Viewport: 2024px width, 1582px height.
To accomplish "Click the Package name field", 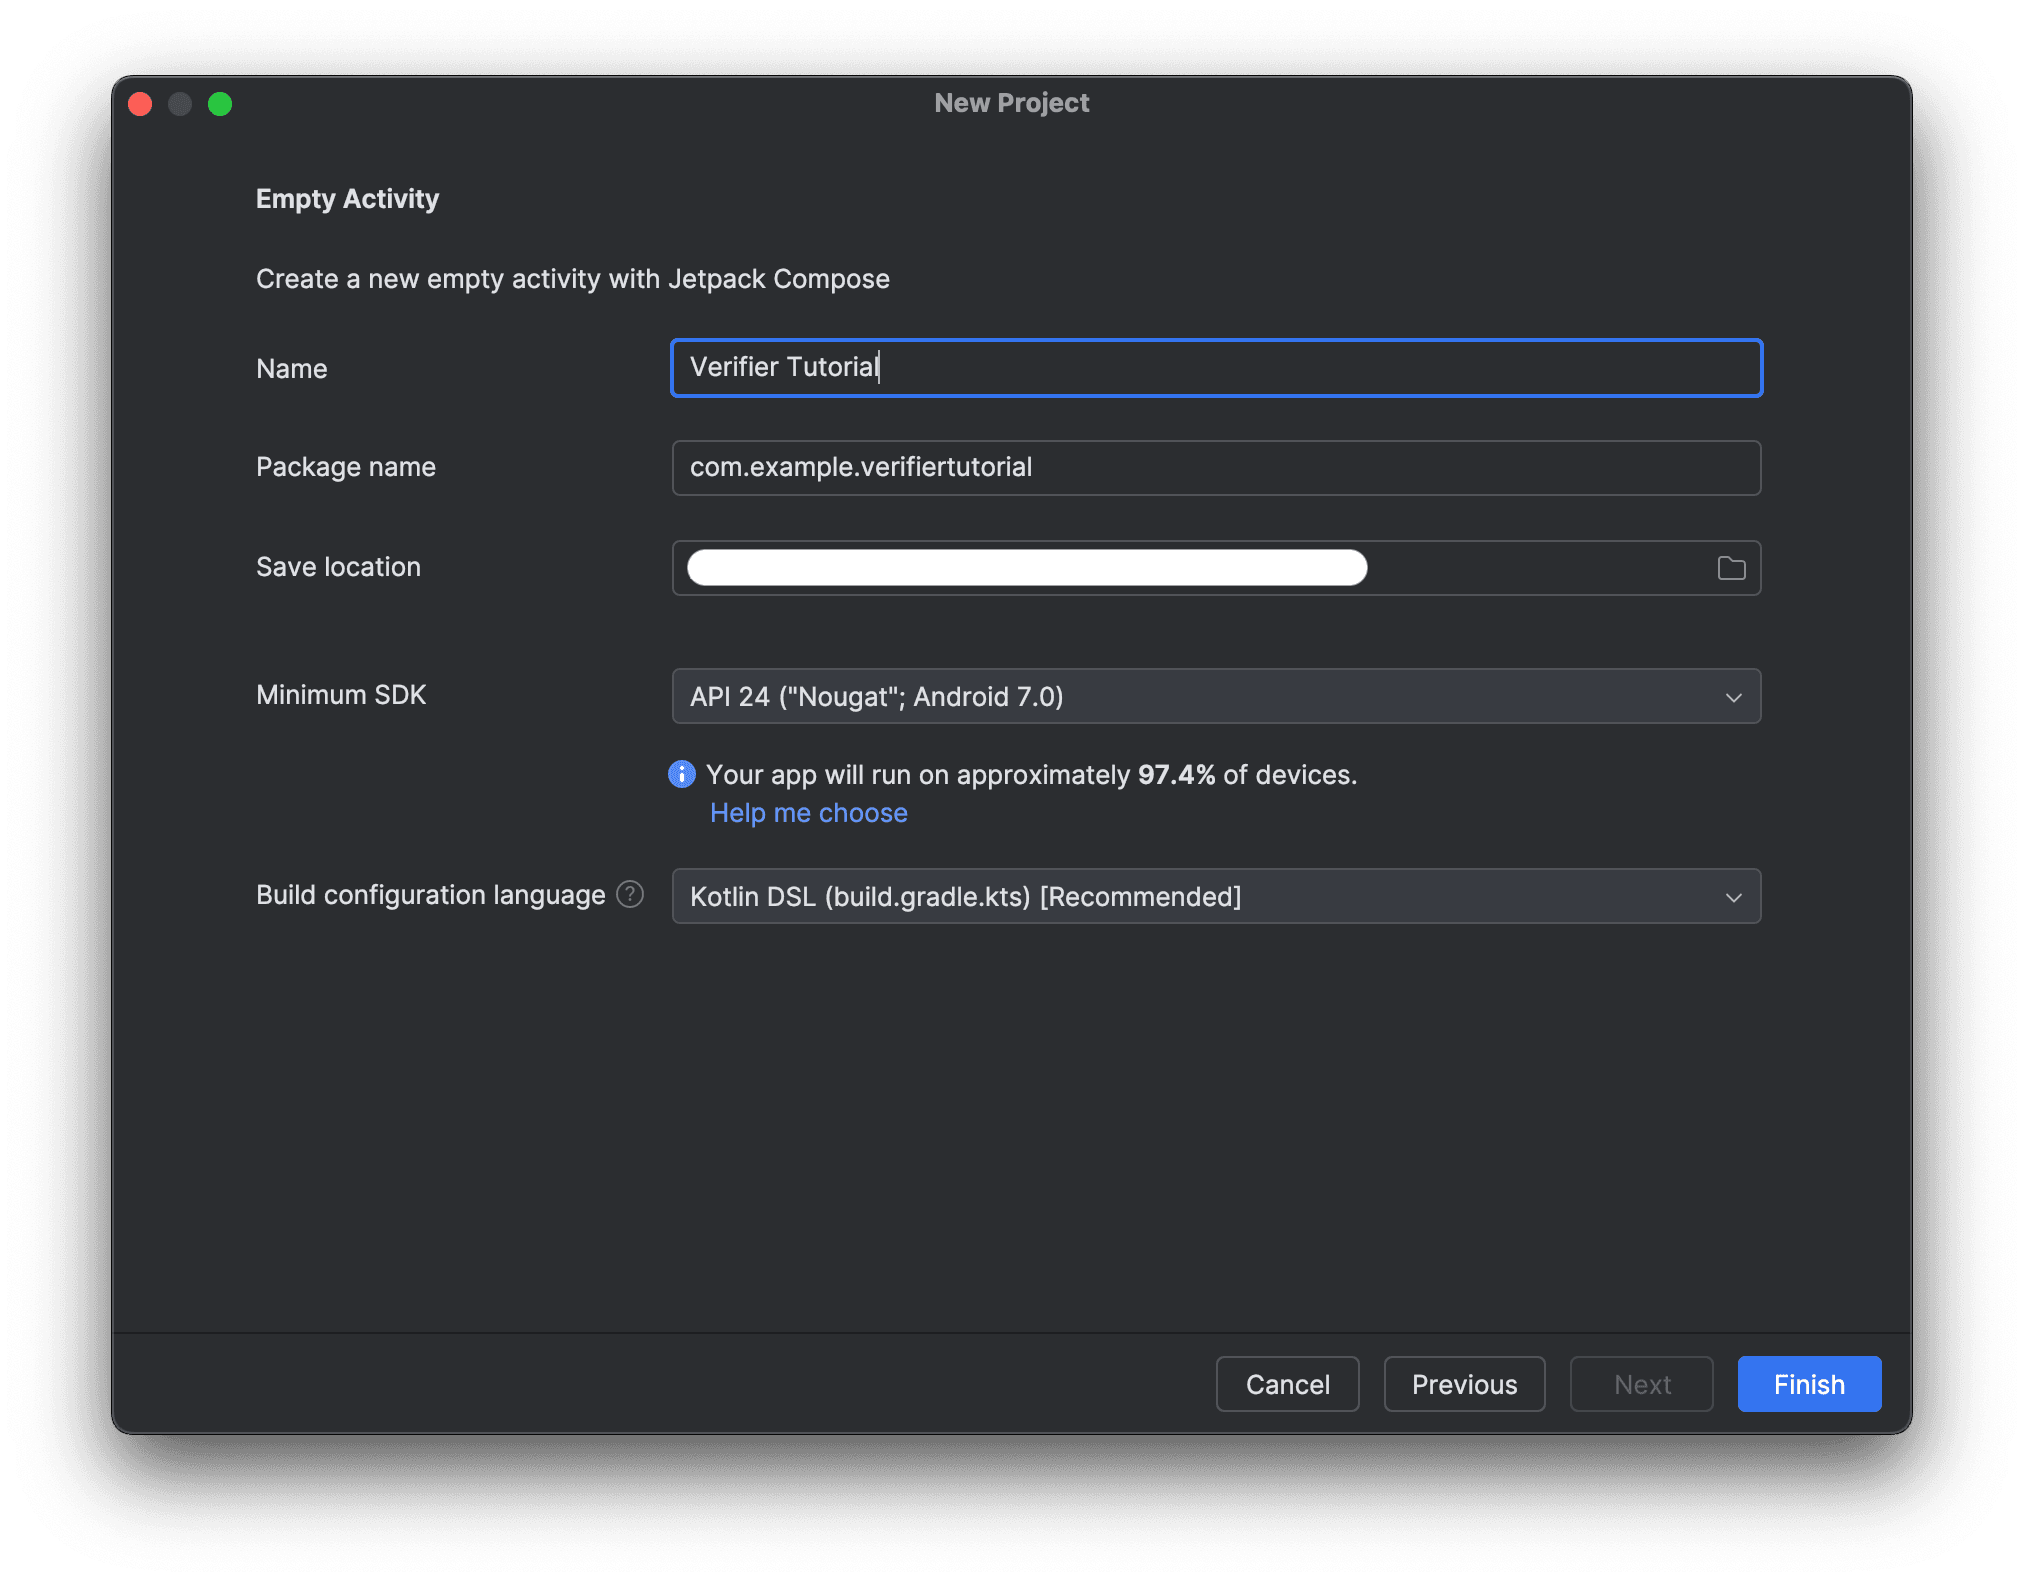I will (1215, 467).
